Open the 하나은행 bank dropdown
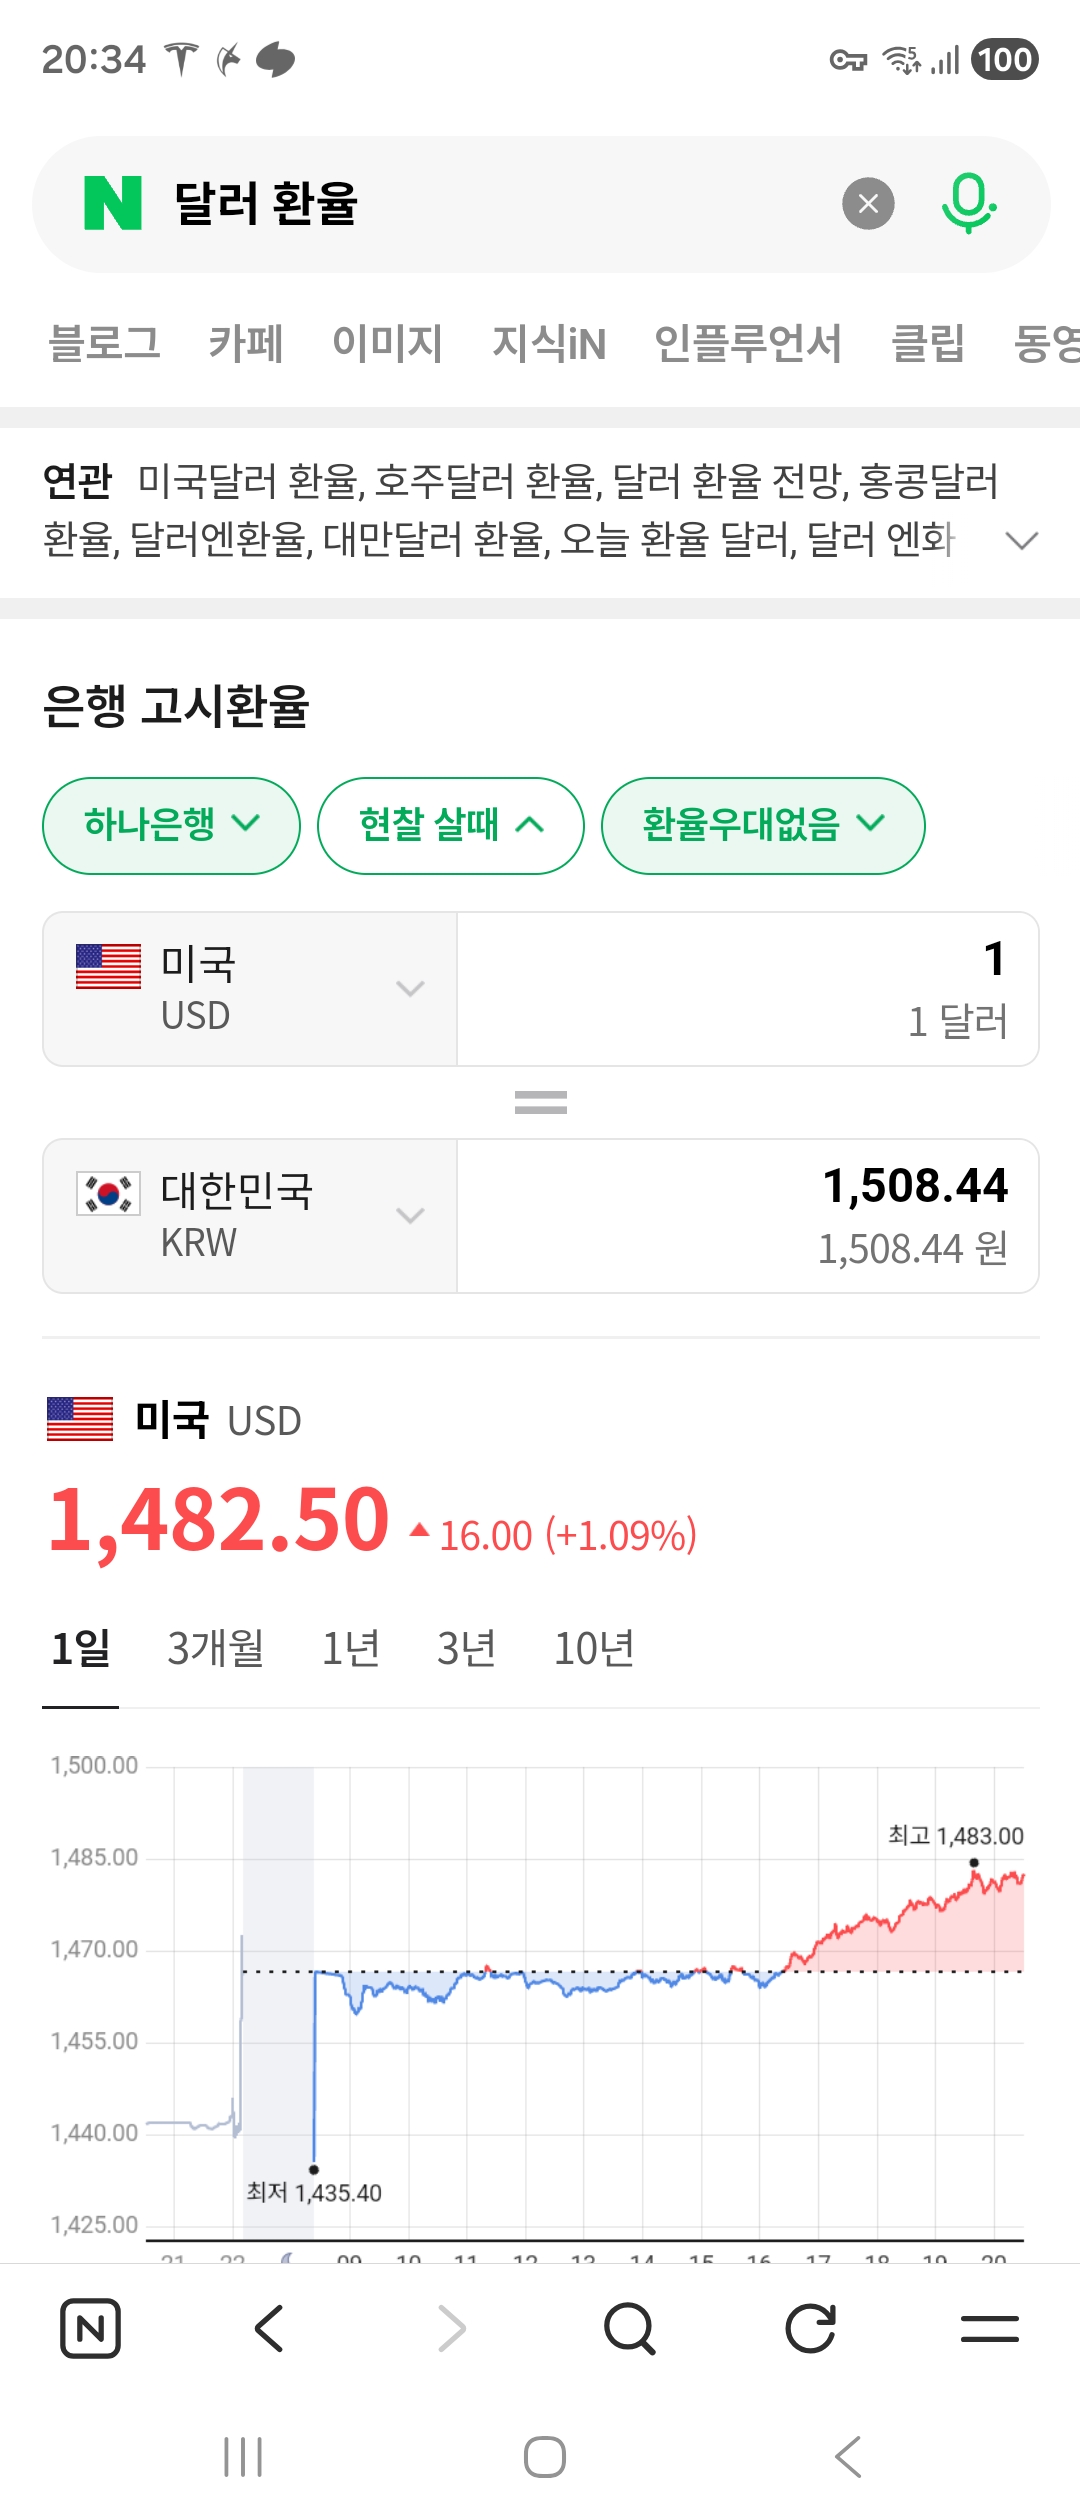1080x2520 pixels. pos(171,825)
